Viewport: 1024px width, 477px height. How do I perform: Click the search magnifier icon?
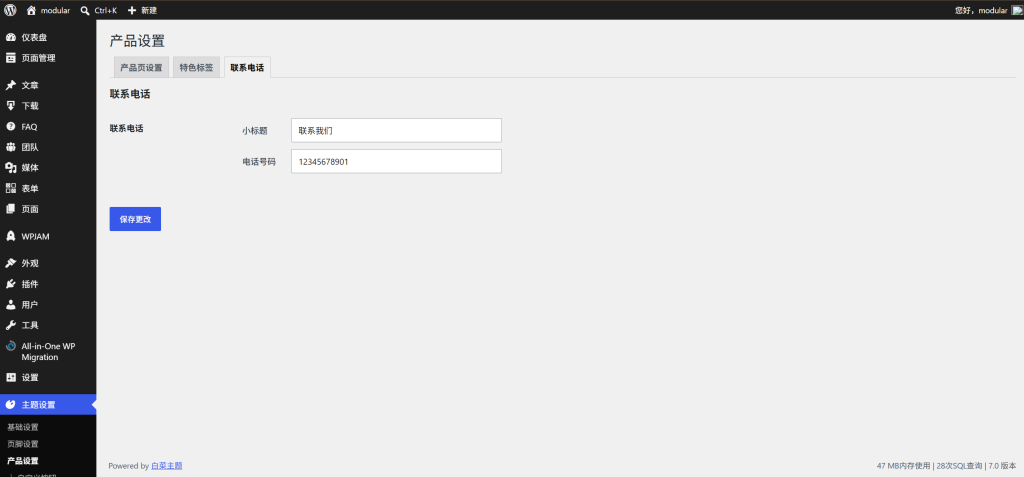tap(84, 10)
